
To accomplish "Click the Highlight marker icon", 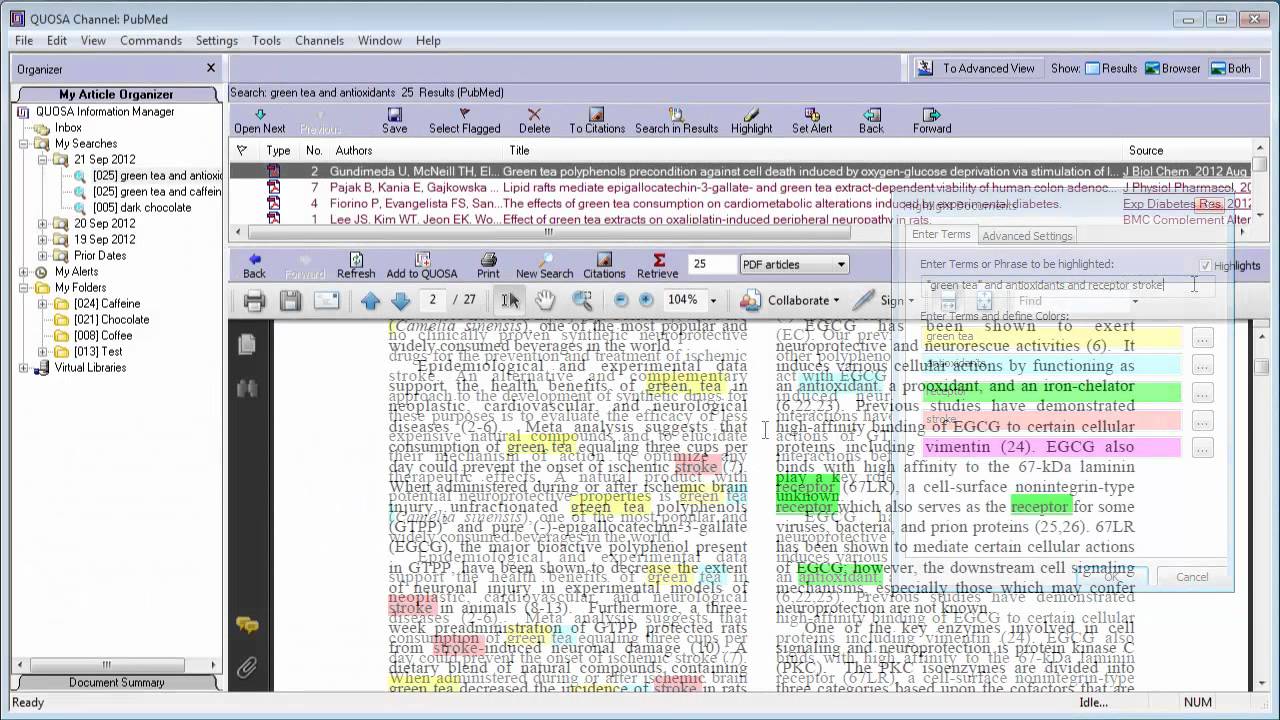I will (x=751, y=115).
